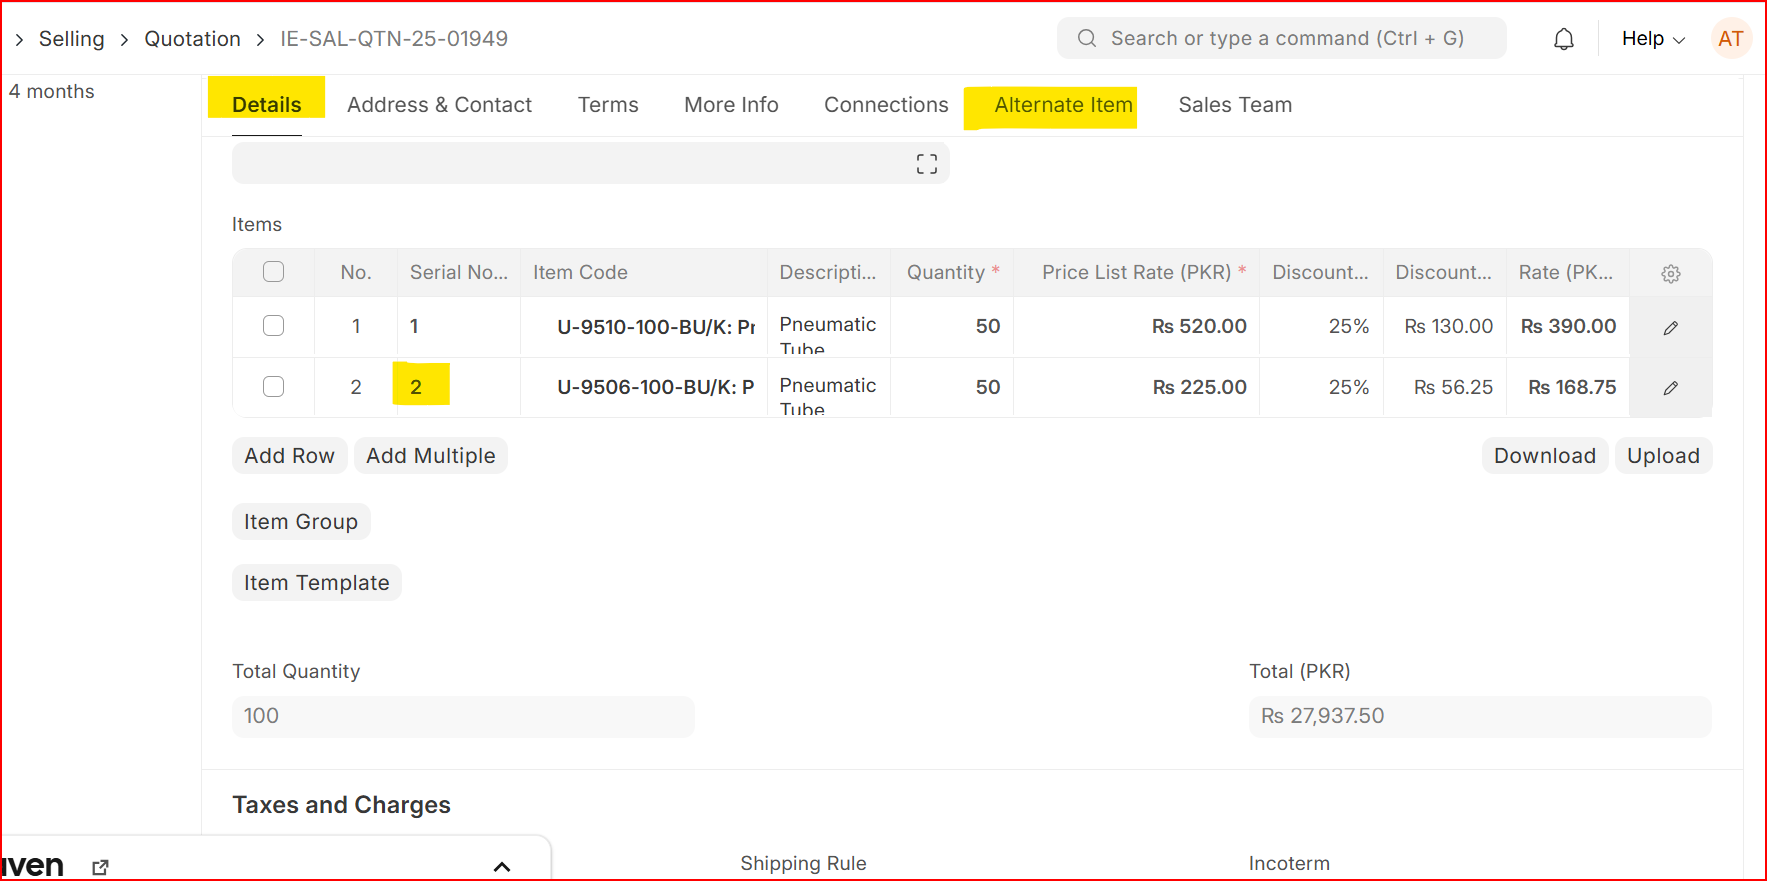Click the row 1 Quantity cell

pos(951,327)
